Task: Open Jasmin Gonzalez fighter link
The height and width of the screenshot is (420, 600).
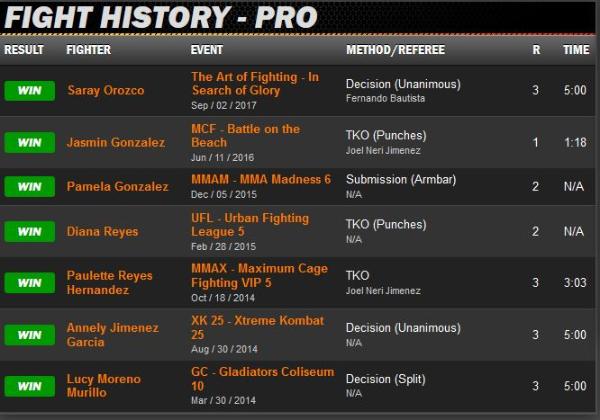Action: tap(115, 143)
